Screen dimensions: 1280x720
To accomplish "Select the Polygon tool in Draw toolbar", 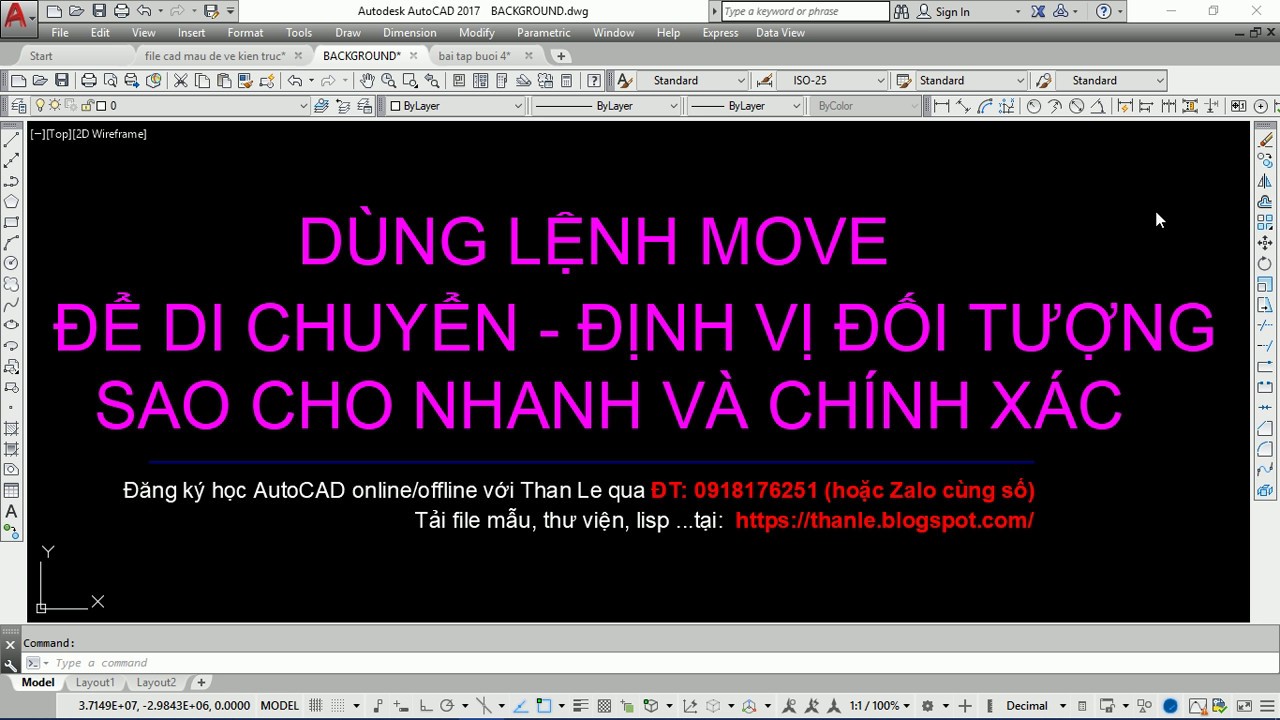I will pyautogui.click(x=12, y=202).
